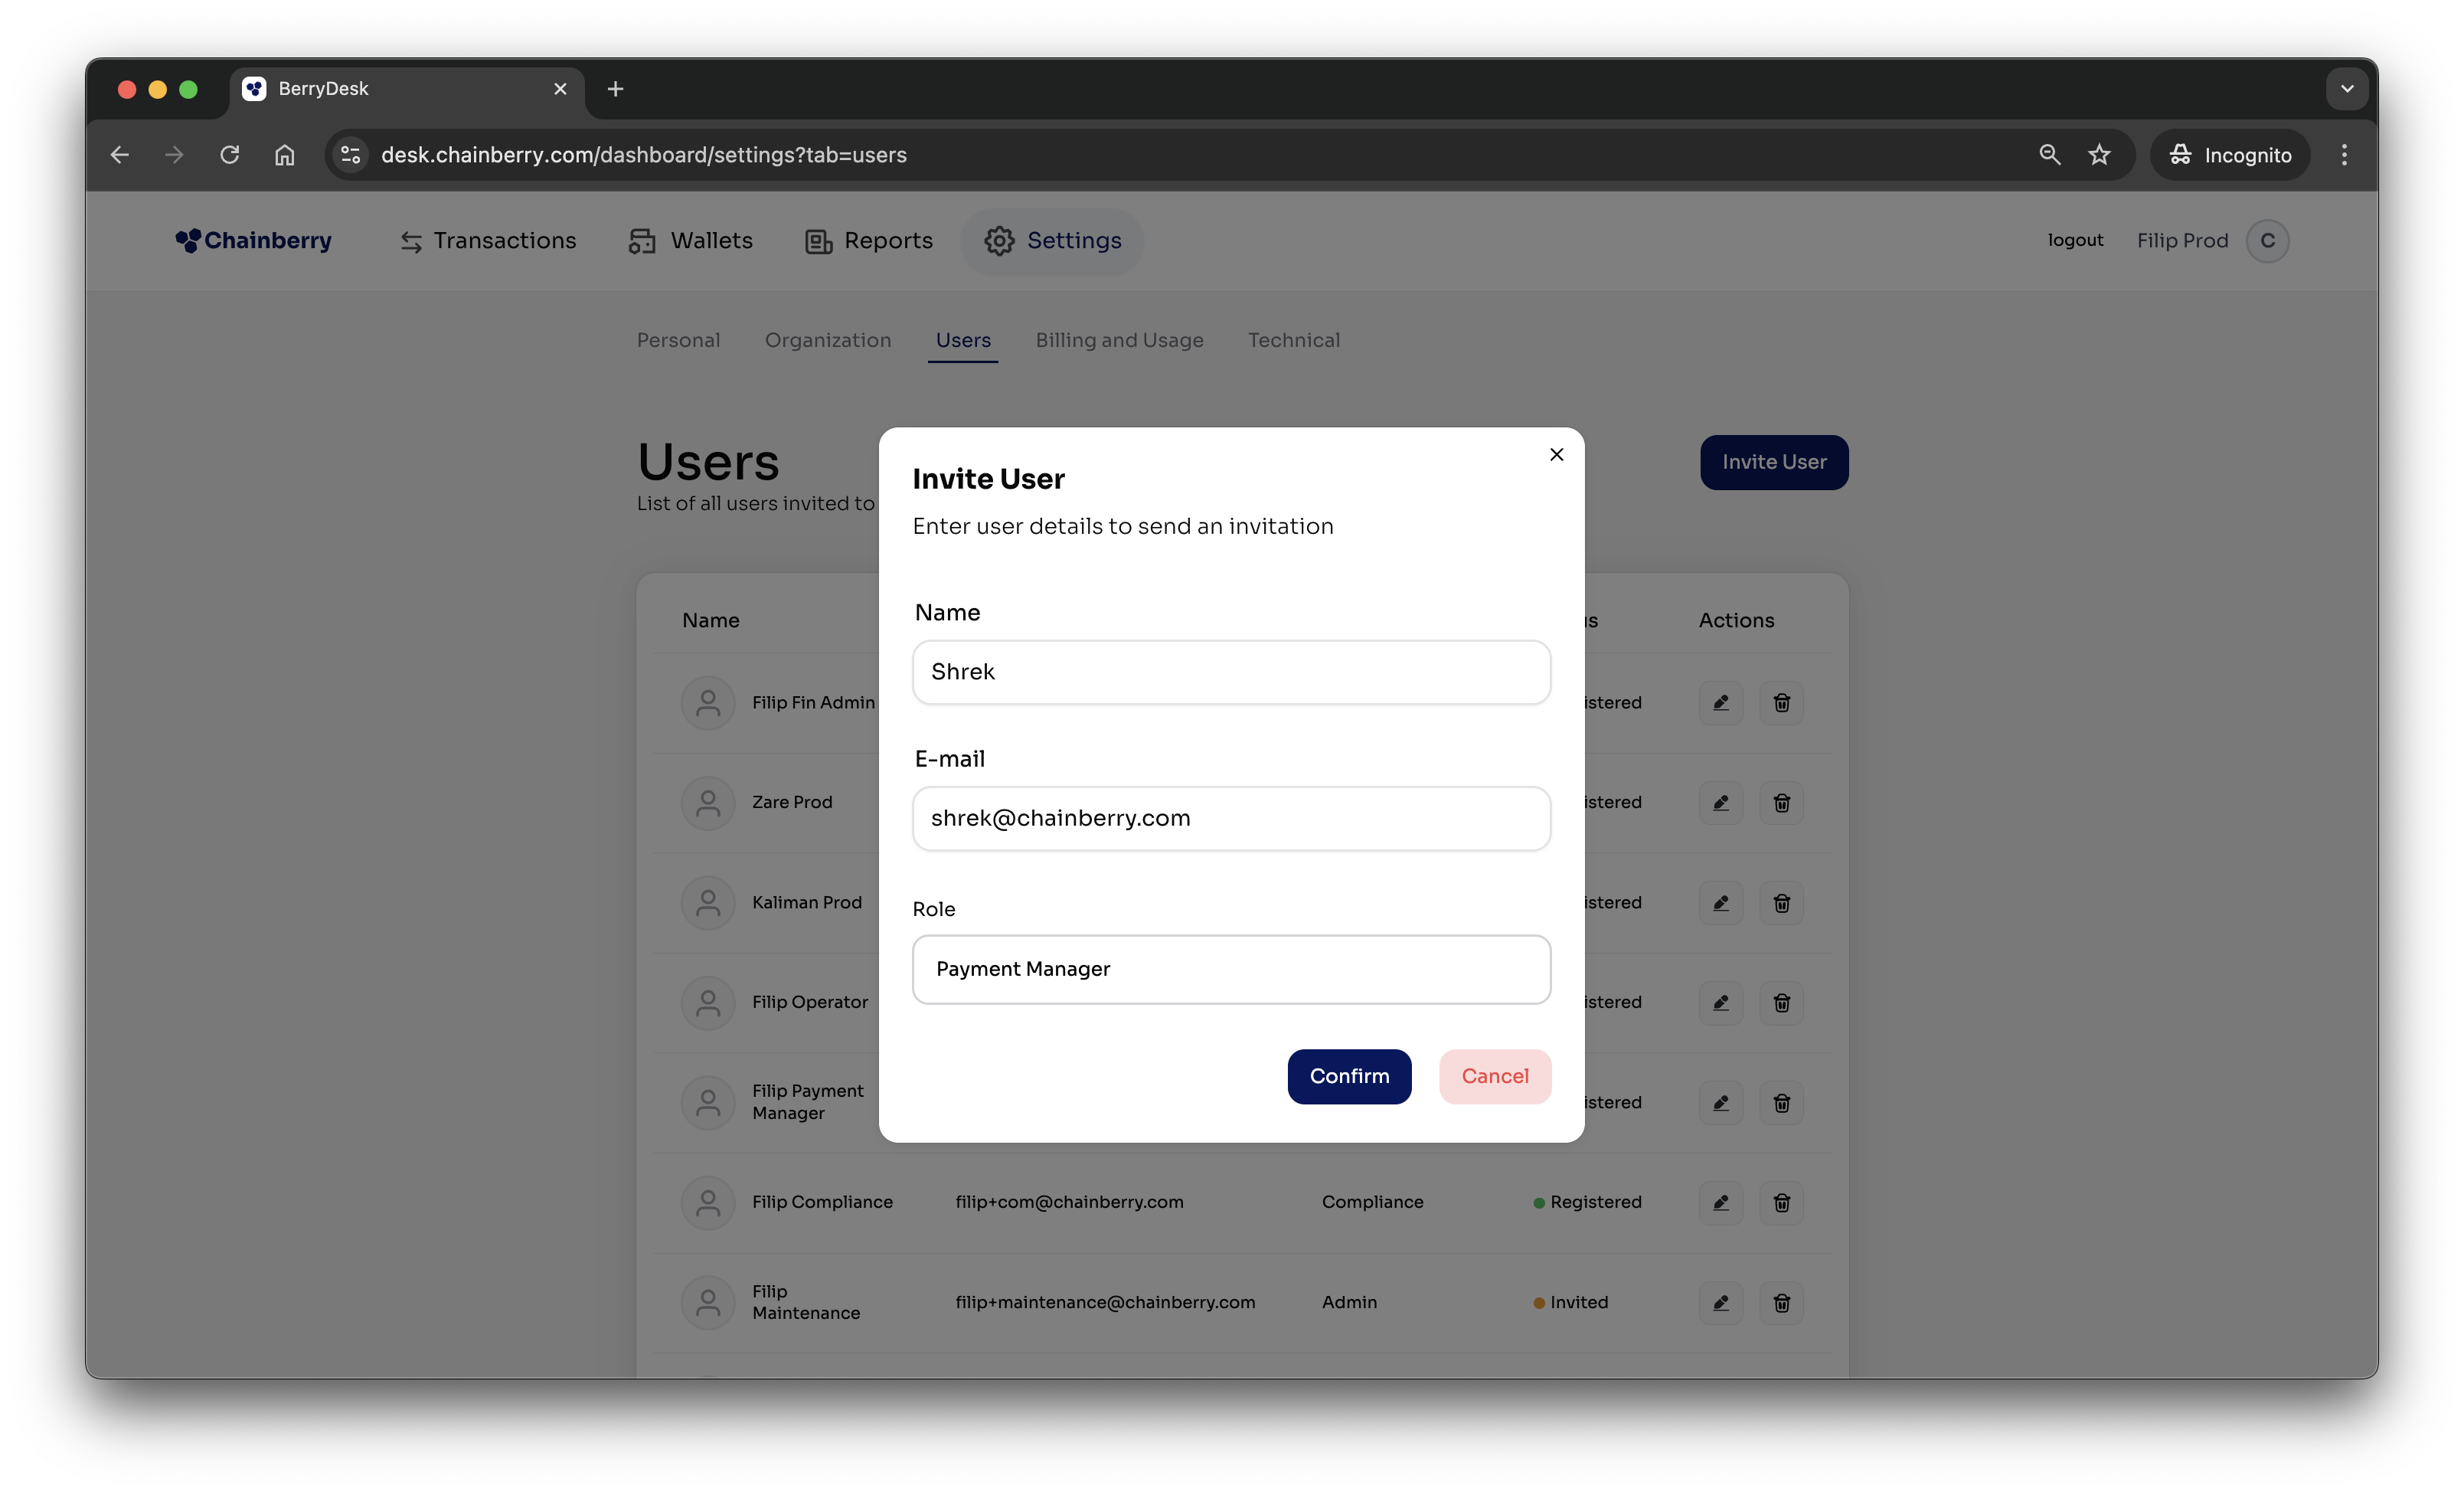The height and width of the screenshot is (1492, 2464).
Task: Open site info icon in address bar
Action: click(x=351, y=155)
